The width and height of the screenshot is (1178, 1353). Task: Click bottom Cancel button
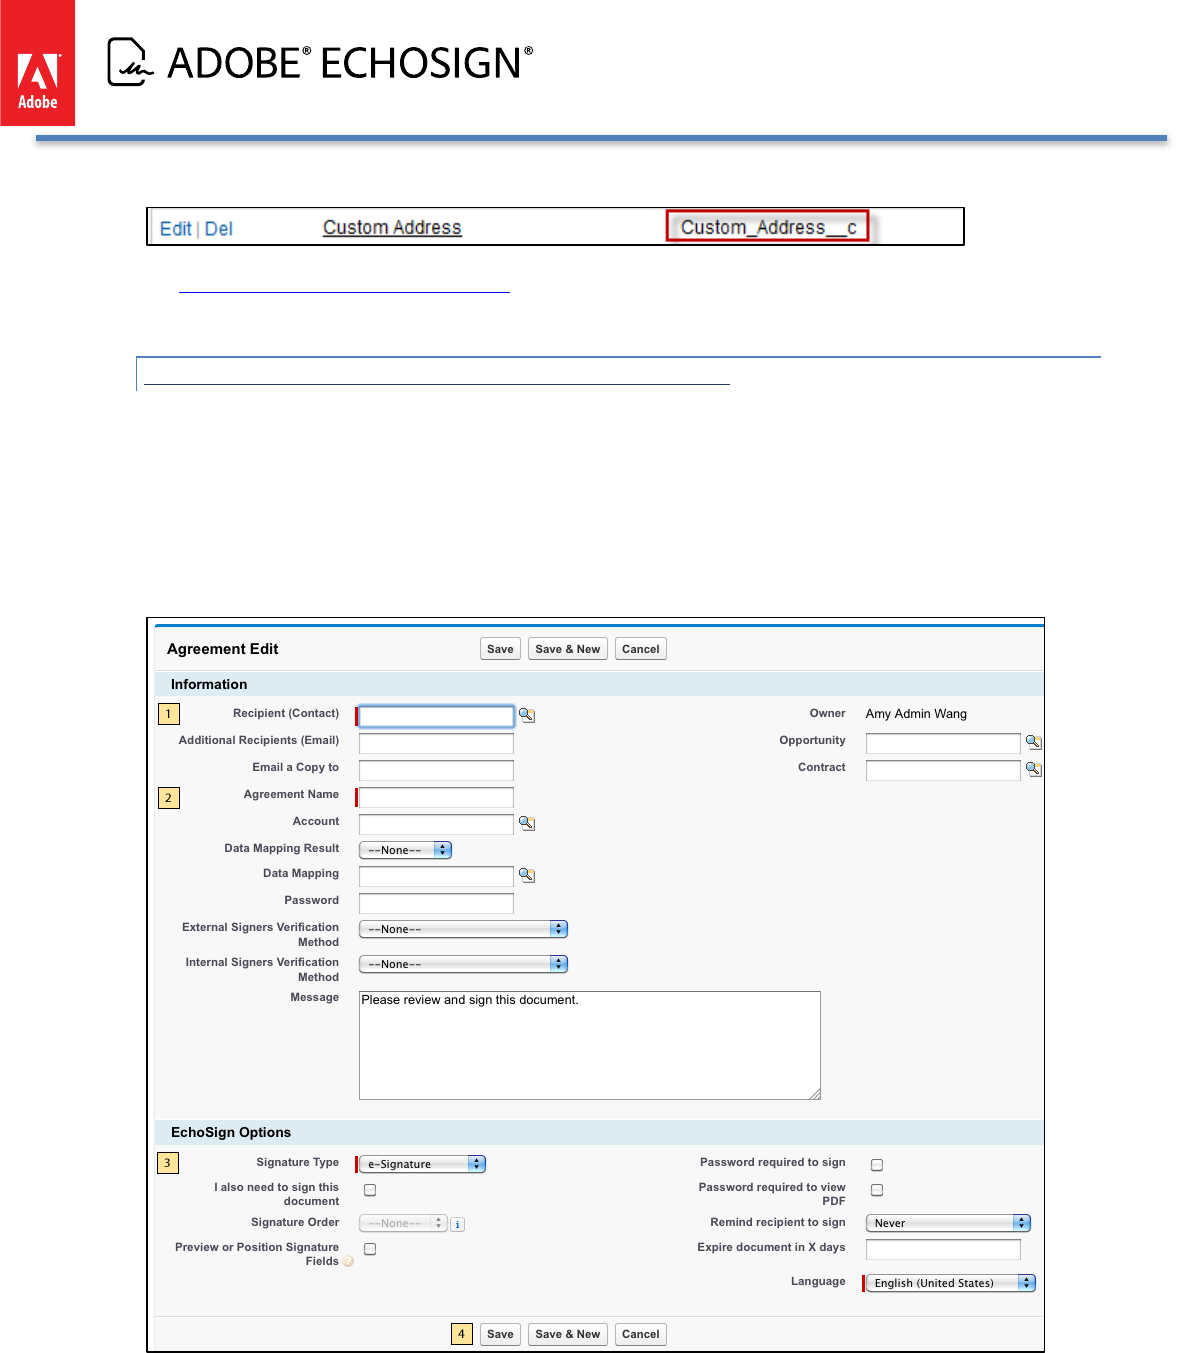[640, 1334]
